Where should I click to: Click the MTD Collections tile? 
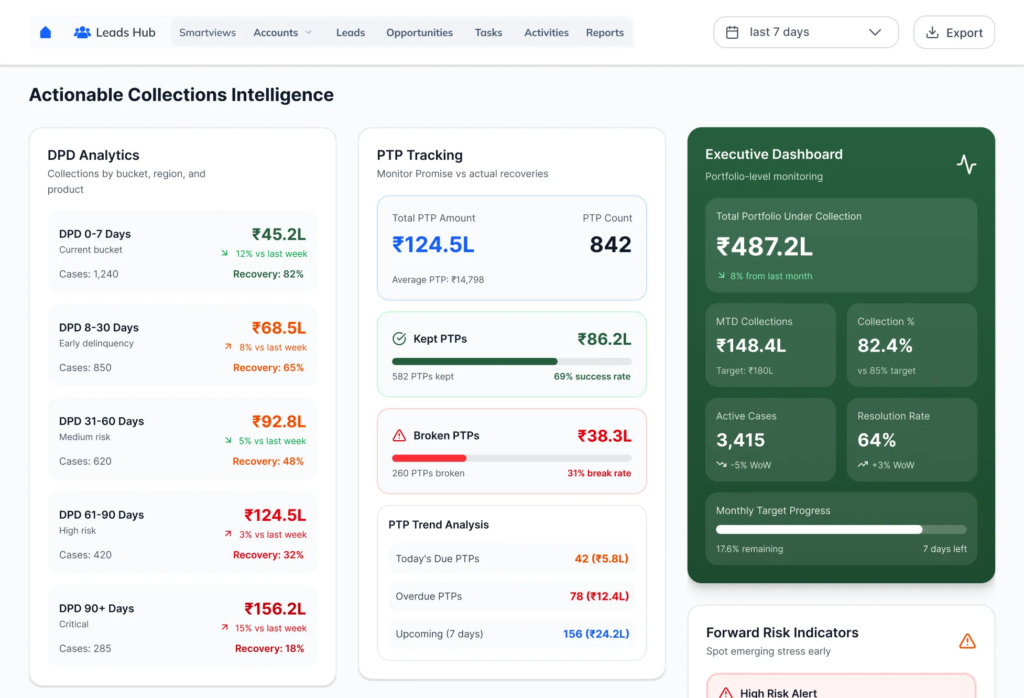tap(770, 345)
